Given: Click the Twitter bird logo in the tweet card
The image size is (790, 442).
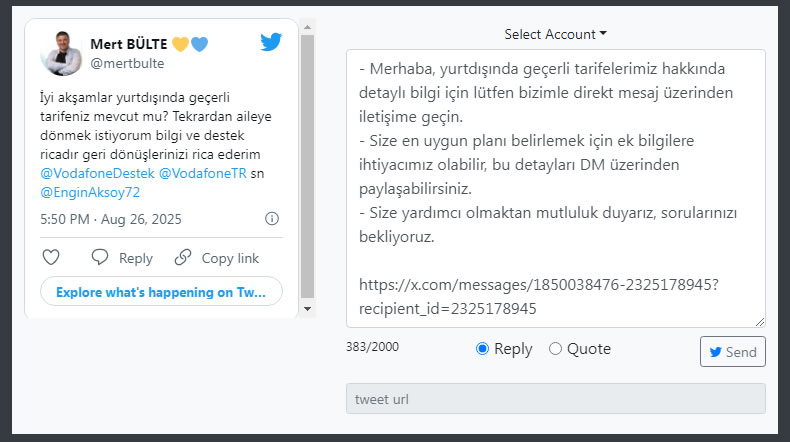Looking at the screenshot, I should [x=271, y=42].
